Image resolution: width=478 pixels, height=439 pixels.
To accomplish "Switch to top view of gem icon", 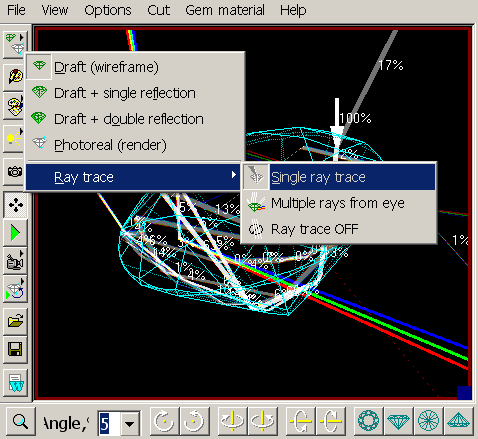I will pos(368,421).
